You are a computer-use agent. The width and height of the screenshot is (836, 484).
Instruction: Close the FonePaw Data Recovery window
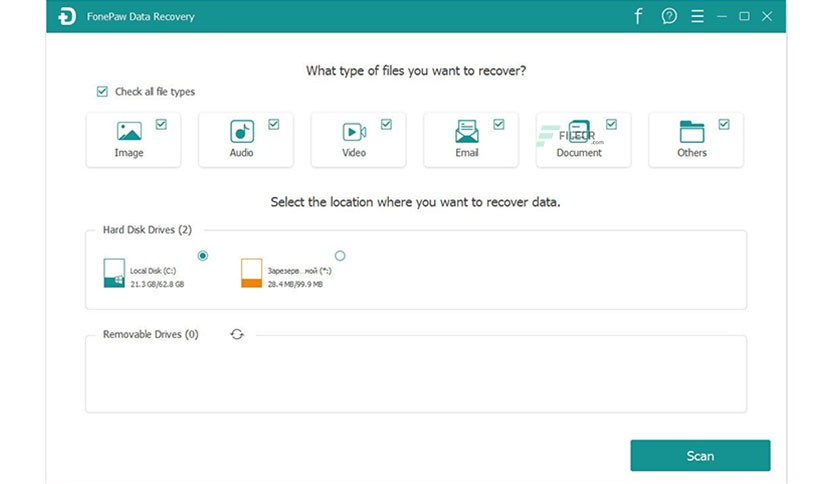click(x=767, y=17)
